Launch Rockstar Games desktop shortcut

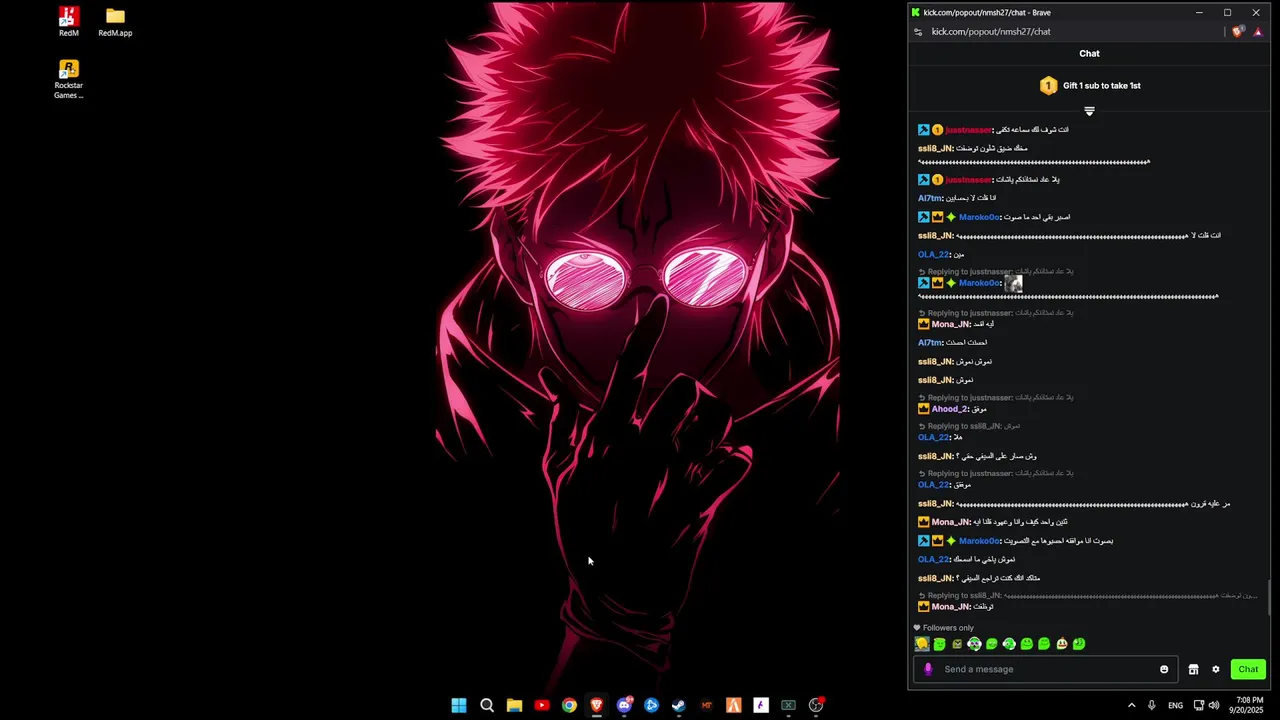coord(68,79)
